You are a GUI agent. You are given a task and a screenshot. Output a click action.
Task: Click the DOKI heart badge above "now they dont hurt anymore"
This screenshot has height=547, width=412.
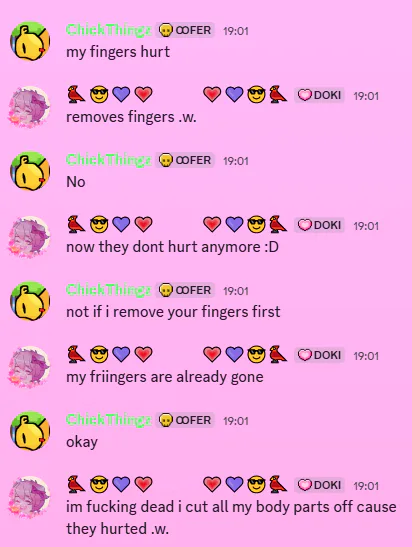(x=319, y=225)
